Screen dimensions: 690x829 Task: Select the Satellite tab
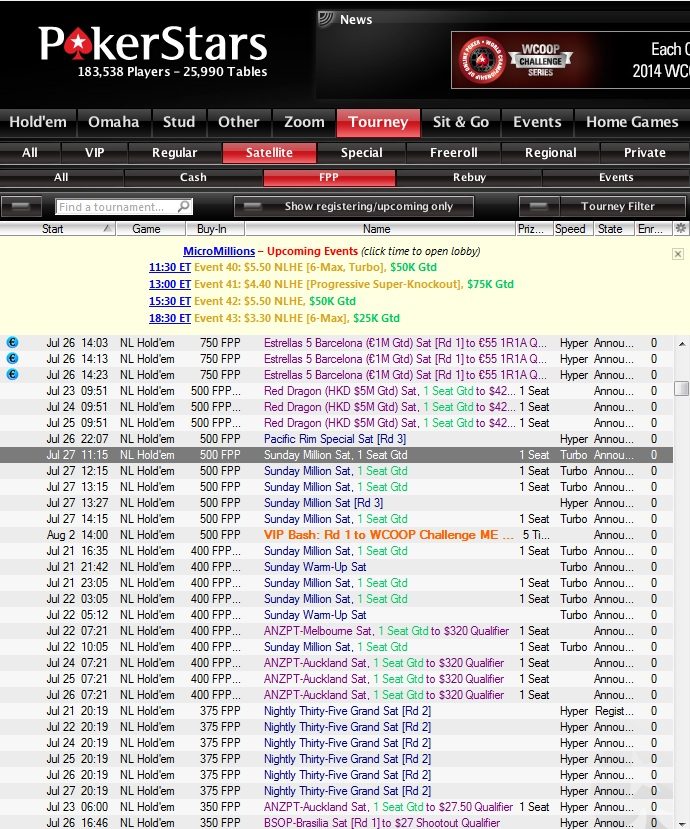269,153
